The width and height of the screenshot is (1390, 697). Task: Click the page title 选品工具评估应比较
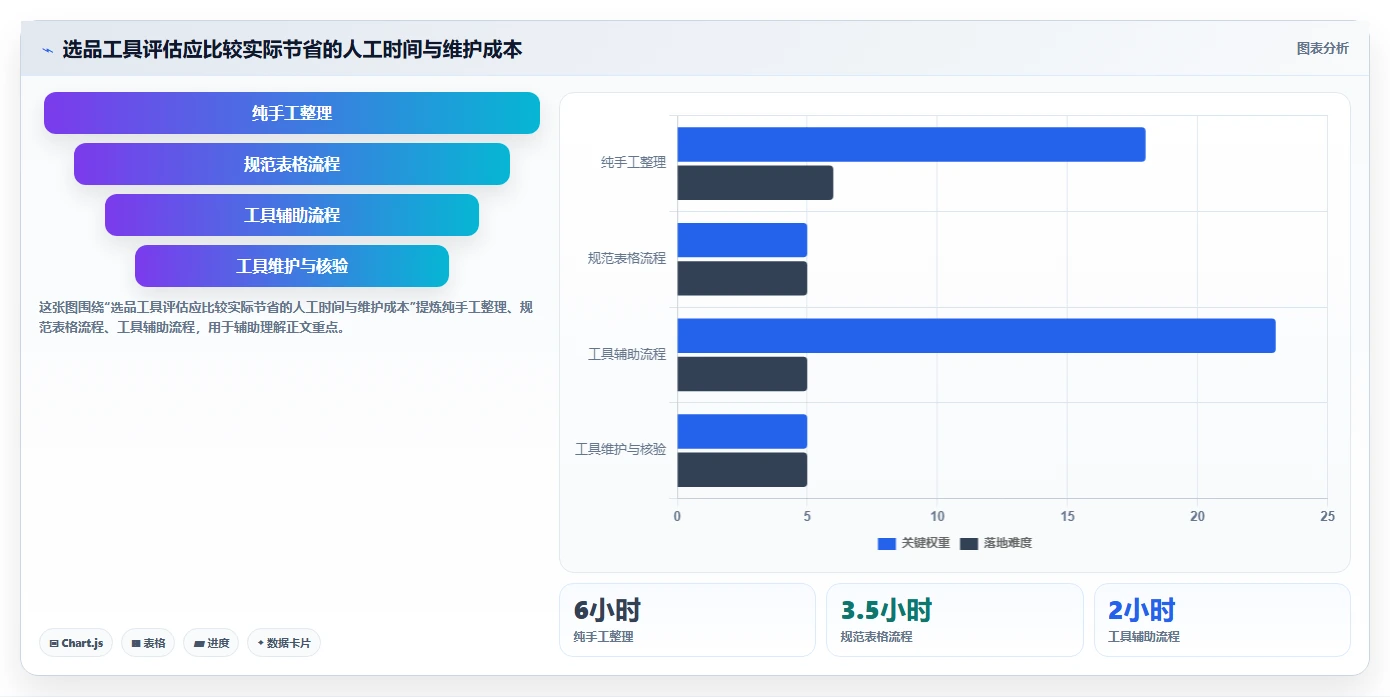(x=292, y=49)
